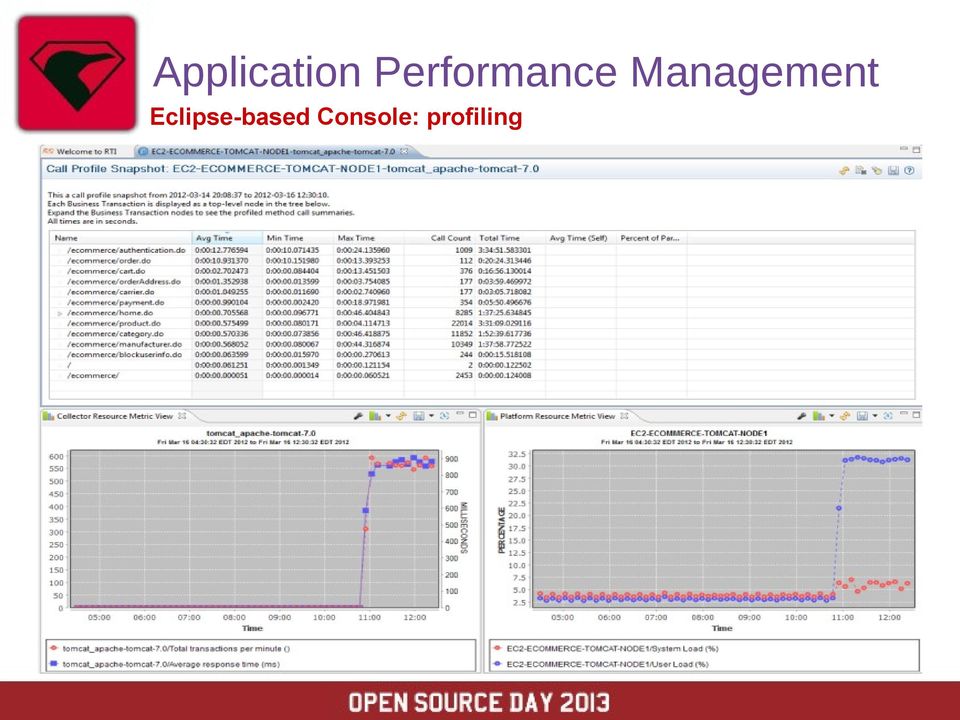Image resolution: width=960 pixels, height=720 pixels.
Task: Select the /ecommerce/authentication.do row
Action: click(482, 250)
